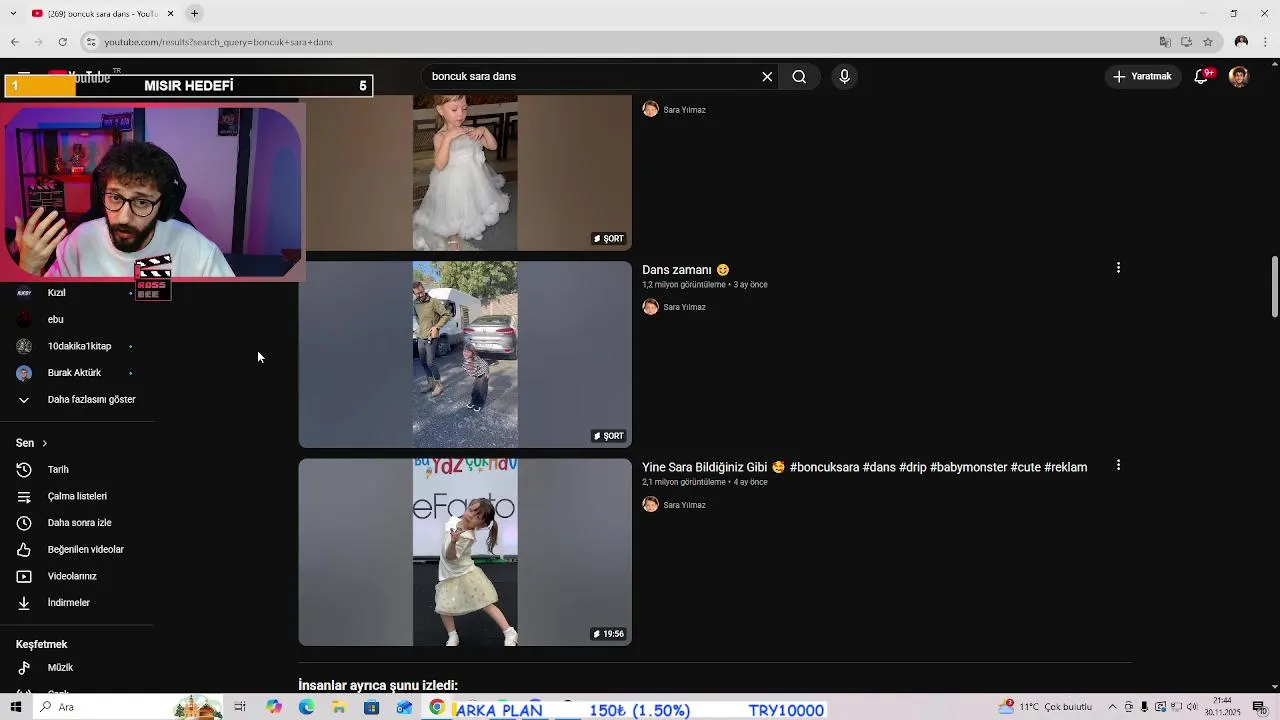
Task: Open the 'Dans zamanı' video title
Action: pos(686,270)
